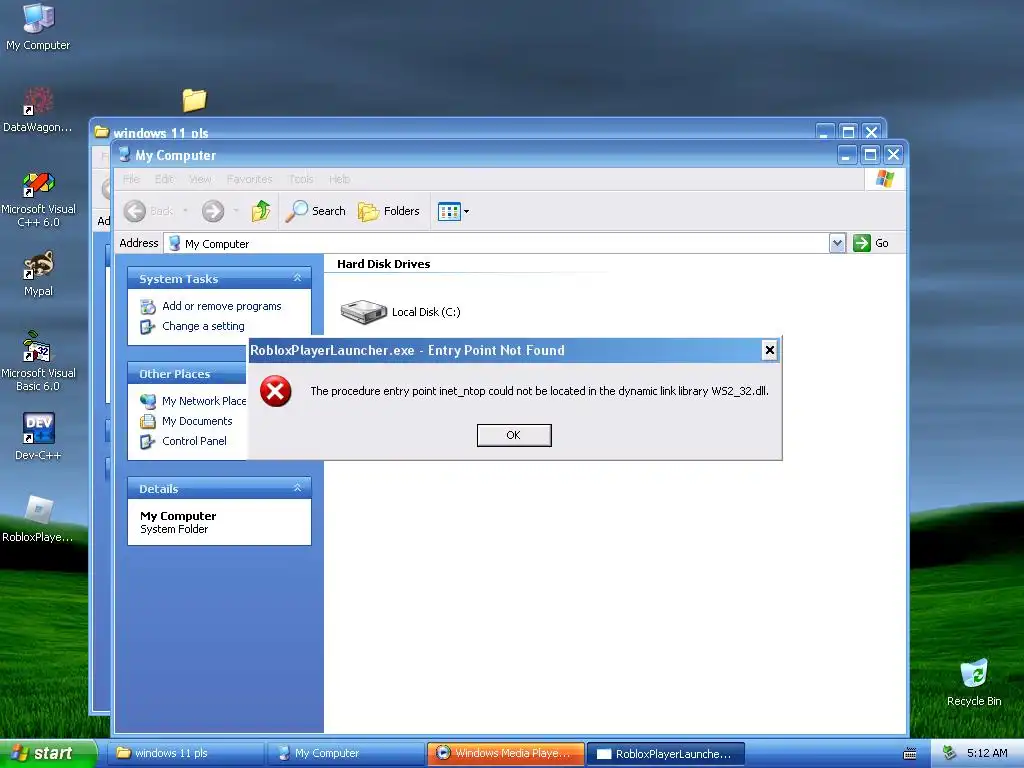Click Change a setting link

203,326
